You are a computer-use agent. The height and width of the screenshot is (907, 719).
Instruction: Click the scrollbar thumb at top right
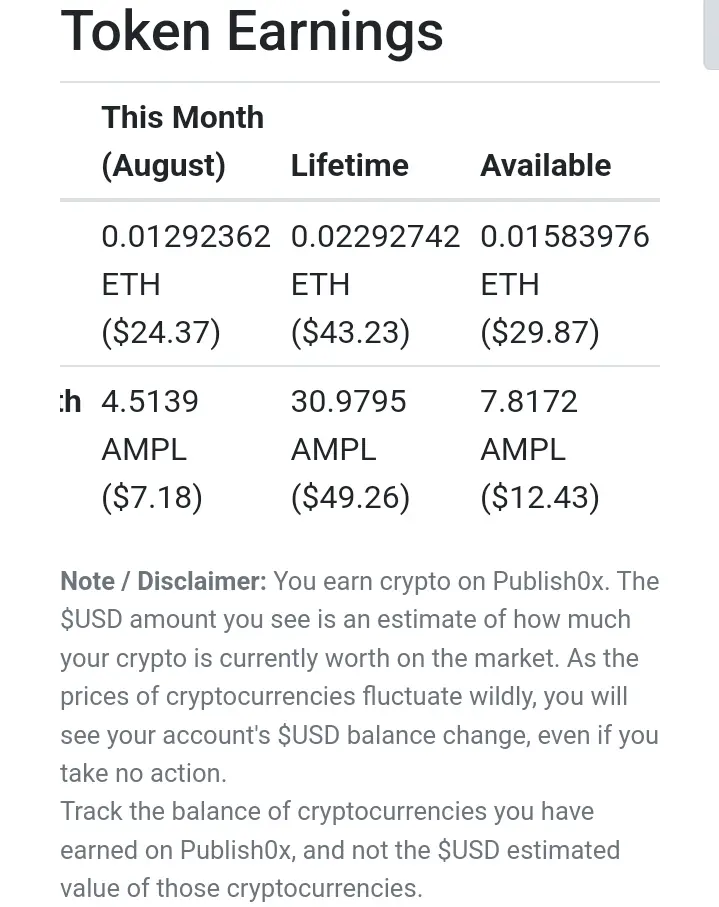tap(711, 35)
